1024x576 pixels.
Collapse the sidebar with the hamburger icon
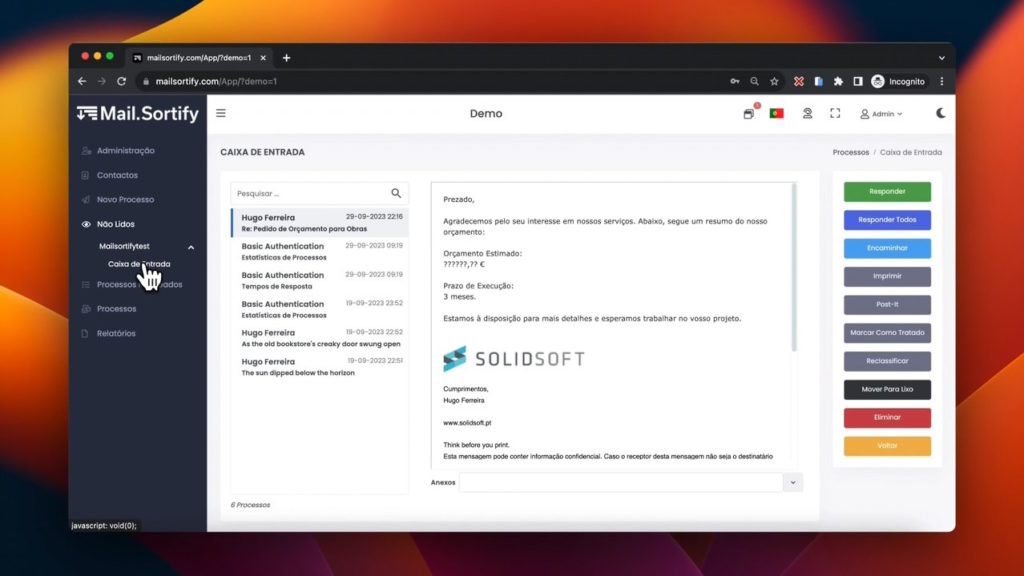pos(221,113)
